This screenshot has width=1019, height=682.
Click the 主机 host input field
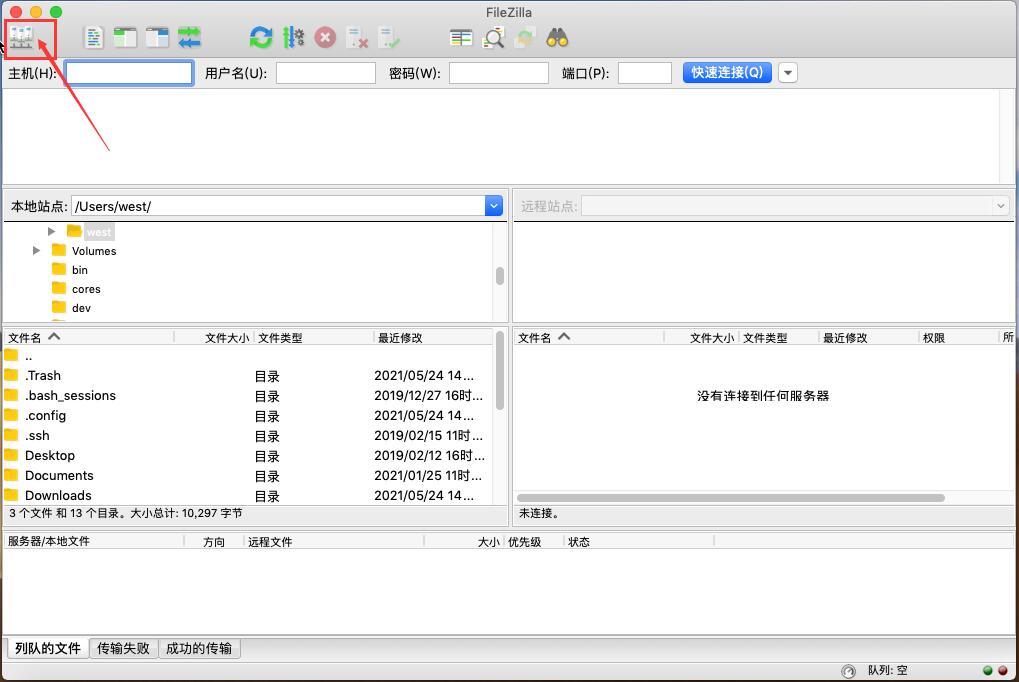(x=129, y=73)
